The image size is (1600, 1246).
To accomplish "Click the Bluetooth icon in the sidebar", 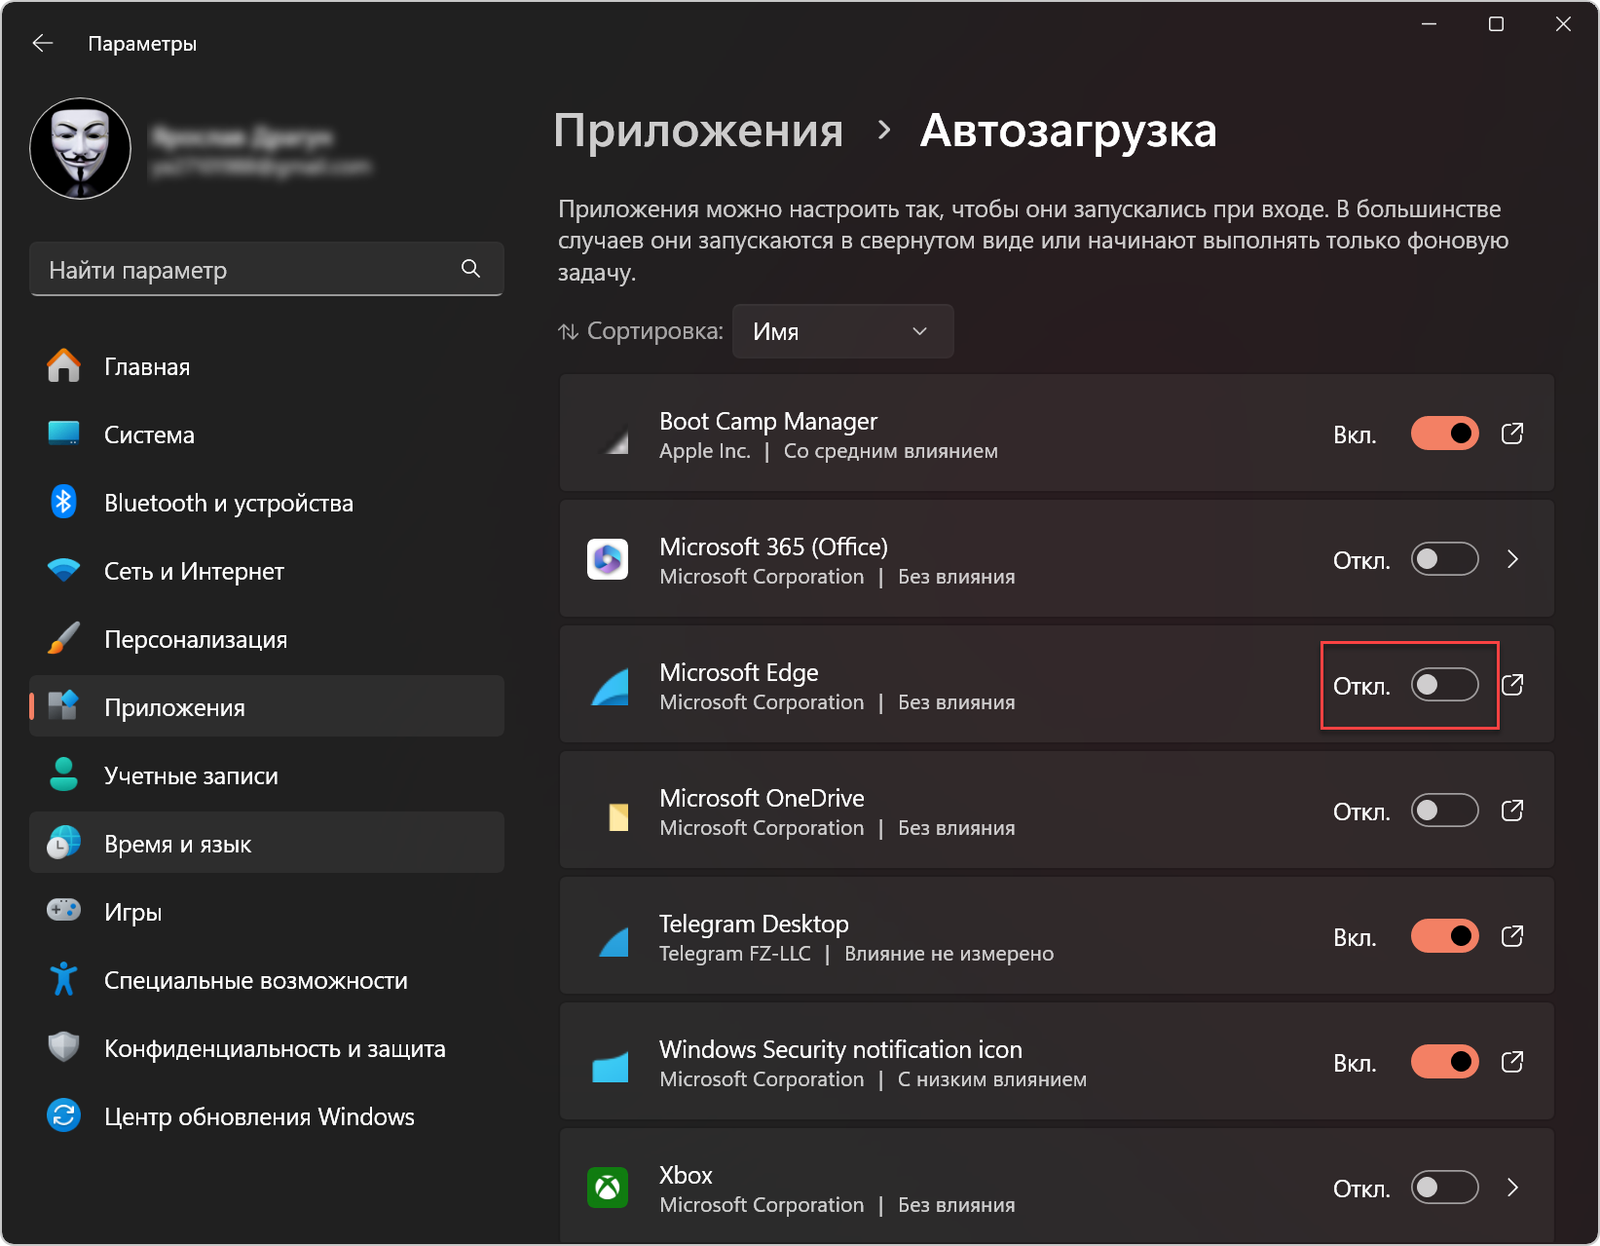I will click(x=64, y=502).
